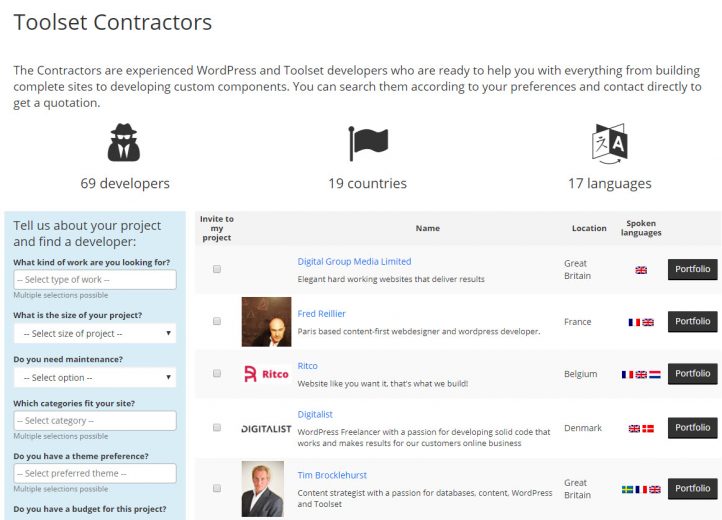Image resolution: width=722 pixels, height=520 pixels.
Task: Click British flag for Digital Group Media
Action: click(641, 270)
